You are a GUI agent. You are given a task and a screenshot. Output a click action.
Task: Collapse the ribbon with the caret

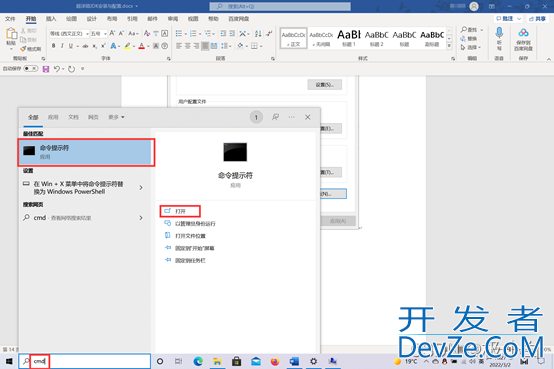click(549, 59)
